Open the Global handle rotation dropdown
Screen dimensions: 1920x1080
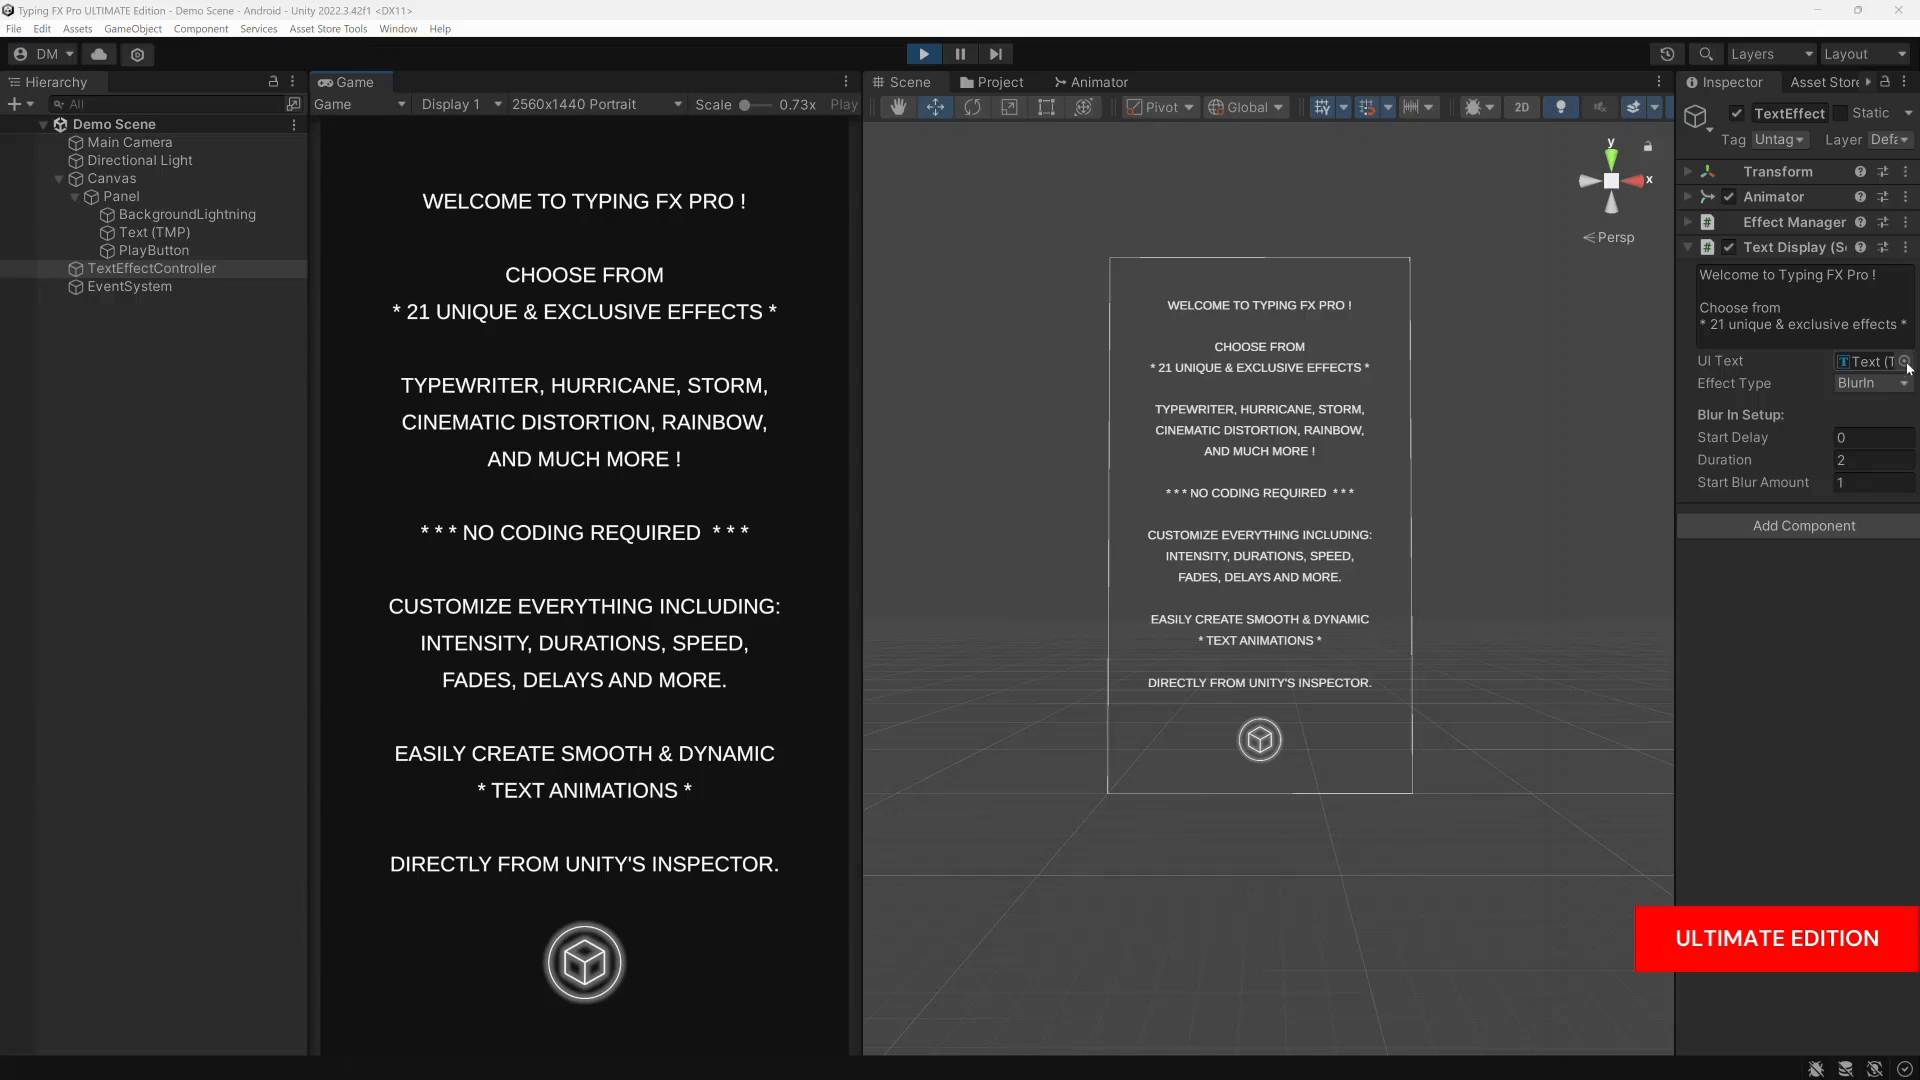tap(1245, 107)
